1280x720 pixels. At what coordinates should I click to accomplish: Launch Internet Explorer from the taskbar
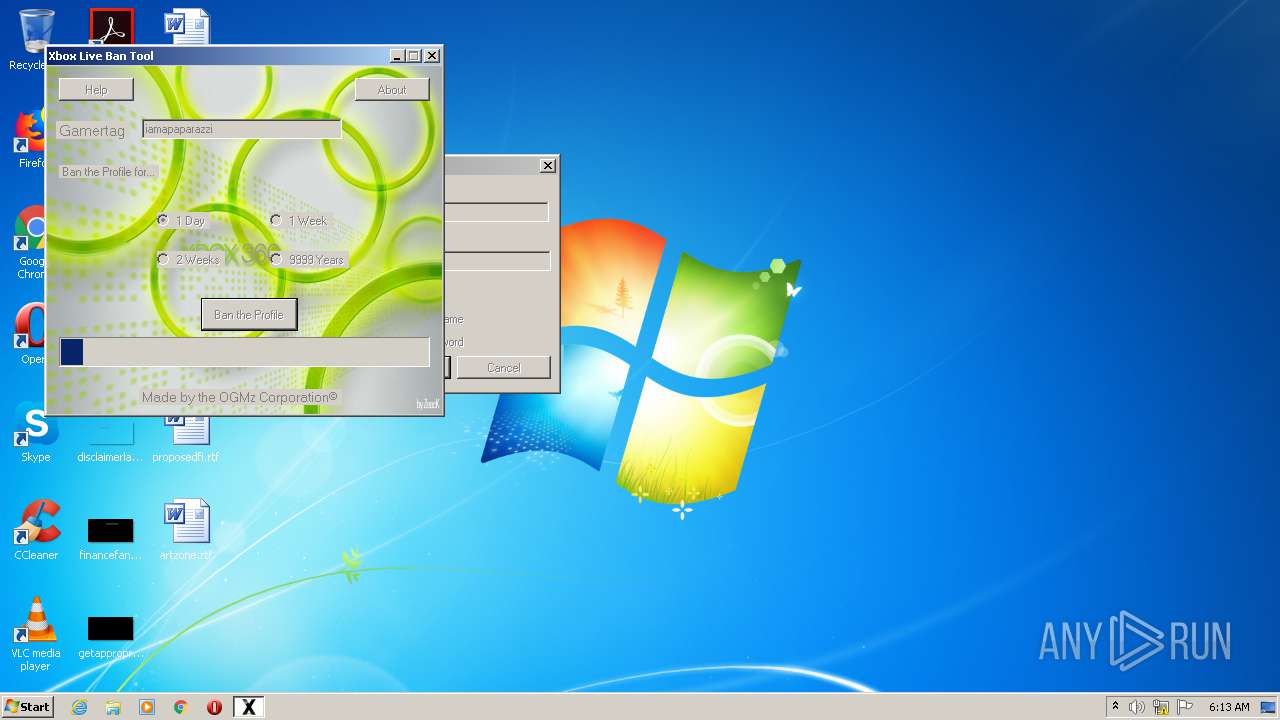(79, 707)
